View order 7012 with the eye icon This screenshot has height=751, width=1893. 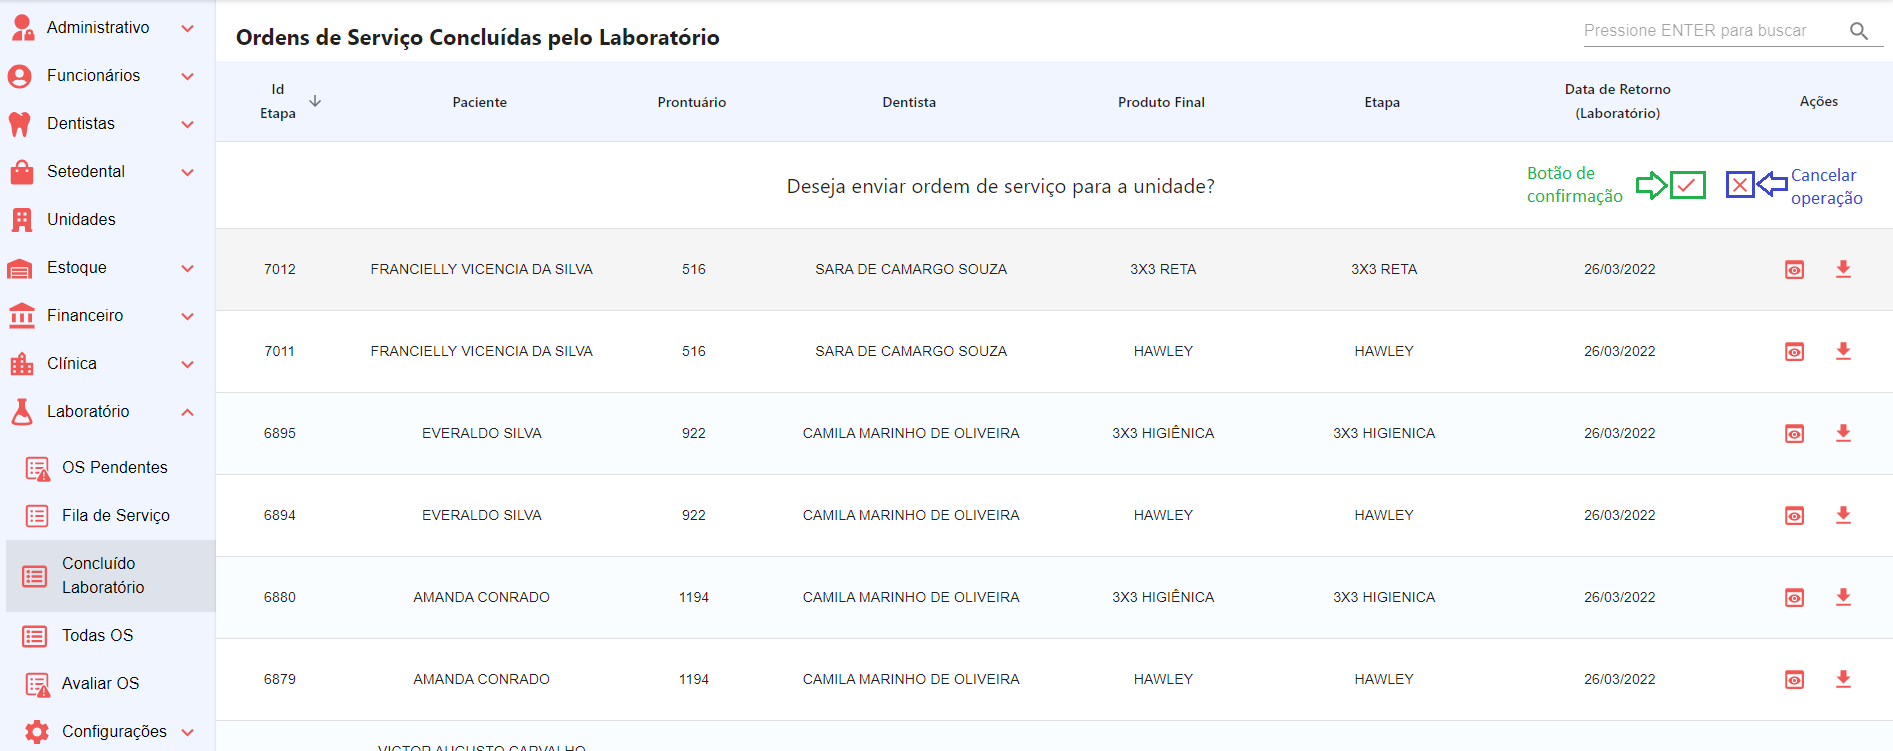(1795, 270)
